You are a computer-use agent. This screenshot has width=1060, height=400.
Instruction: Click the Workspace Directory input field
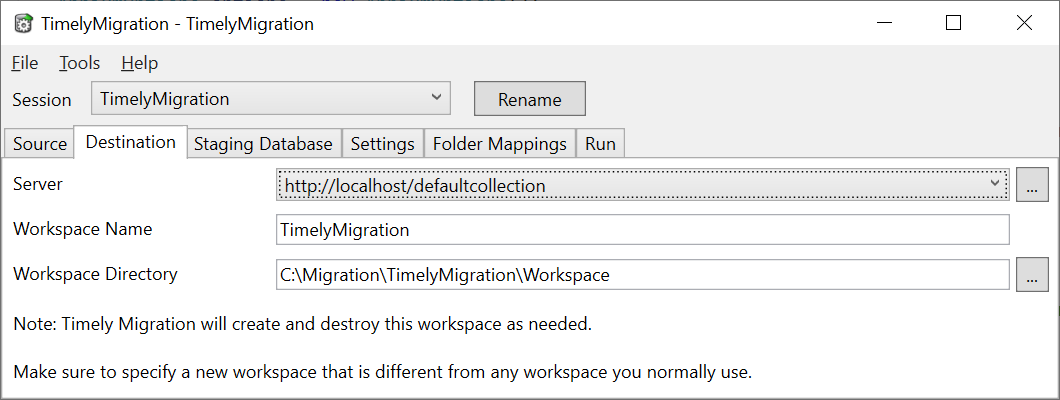click(x=643, y=275)
